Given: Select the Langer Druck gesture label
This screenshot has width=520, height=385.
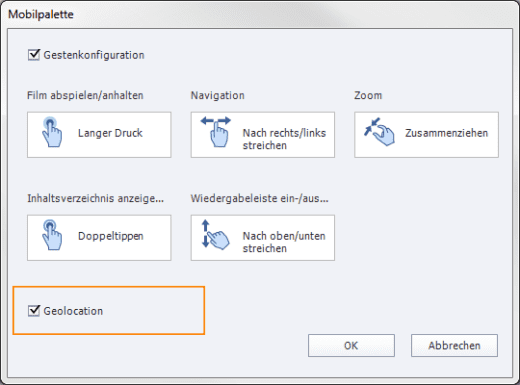Looking at the screenshot, I should tap(110, 133).
